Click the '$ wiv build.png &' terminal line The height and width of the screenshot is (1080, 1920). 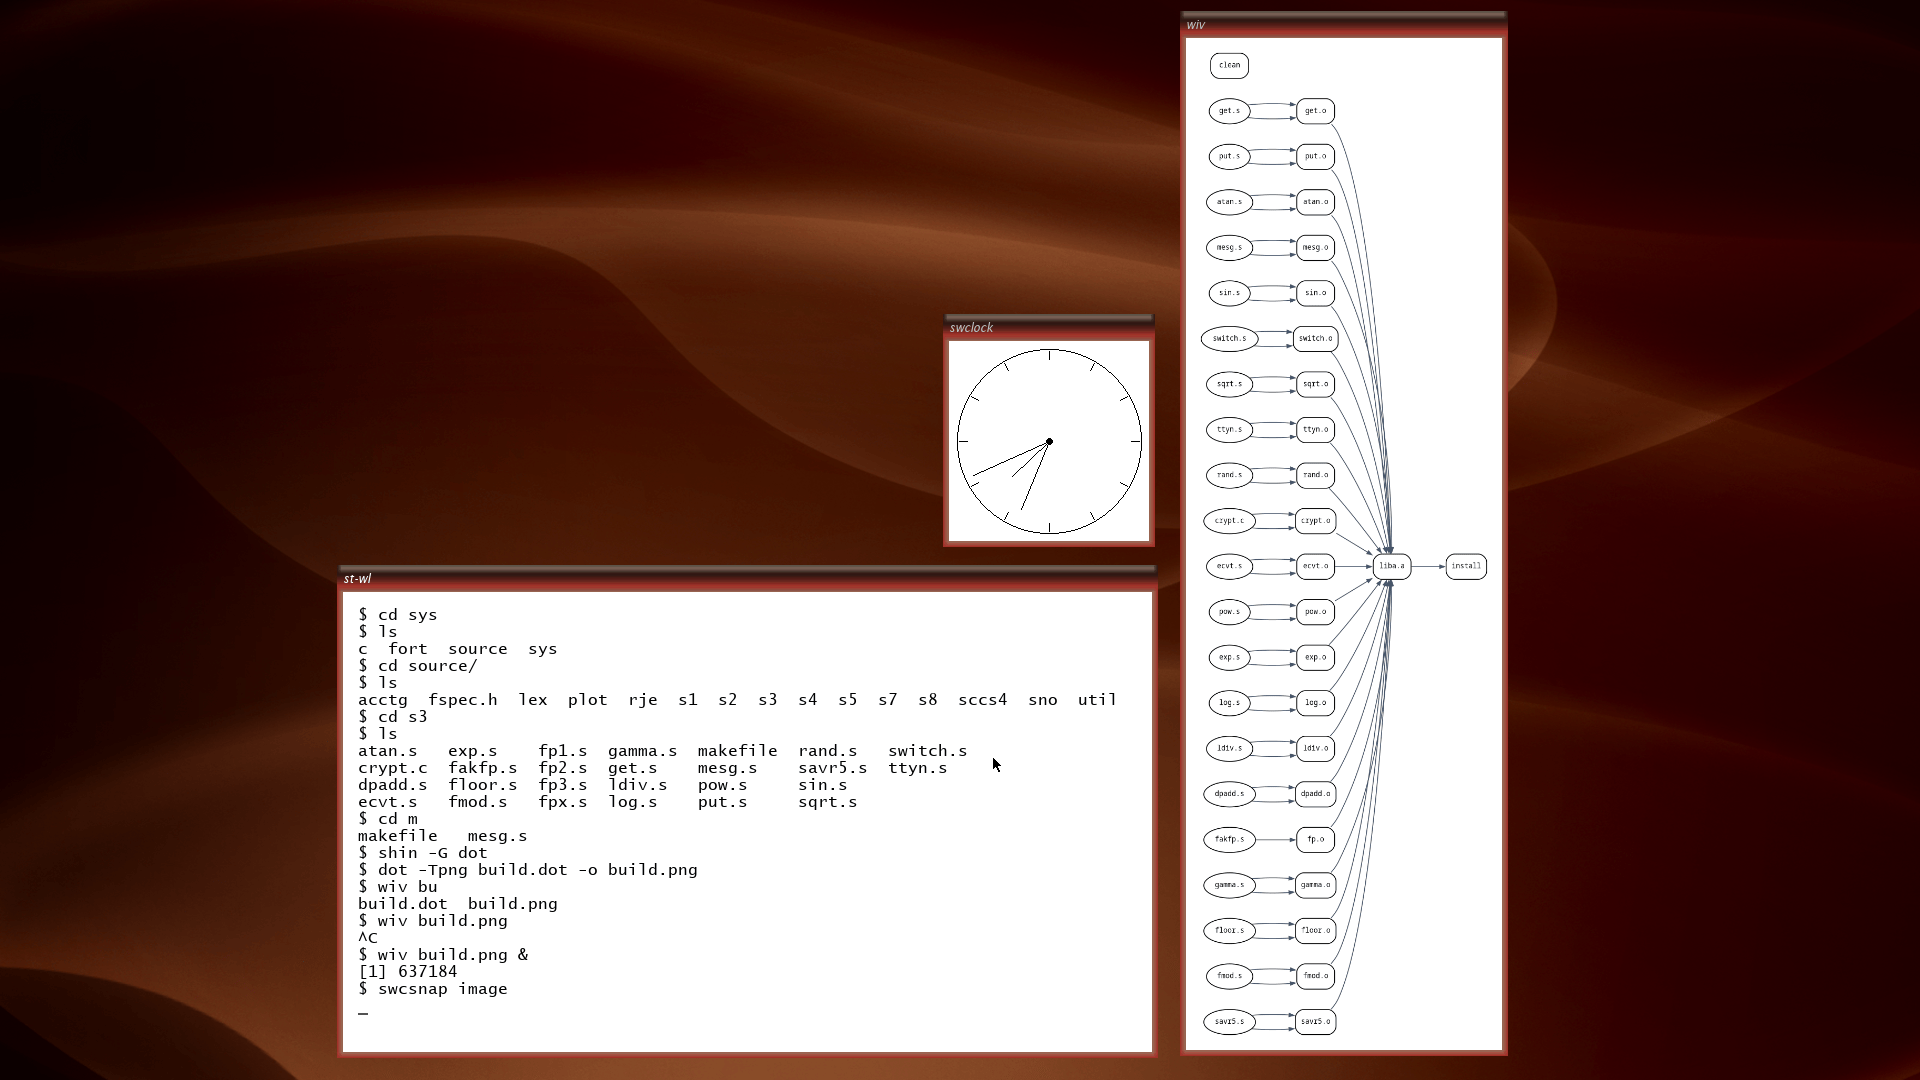click(443, 955)
